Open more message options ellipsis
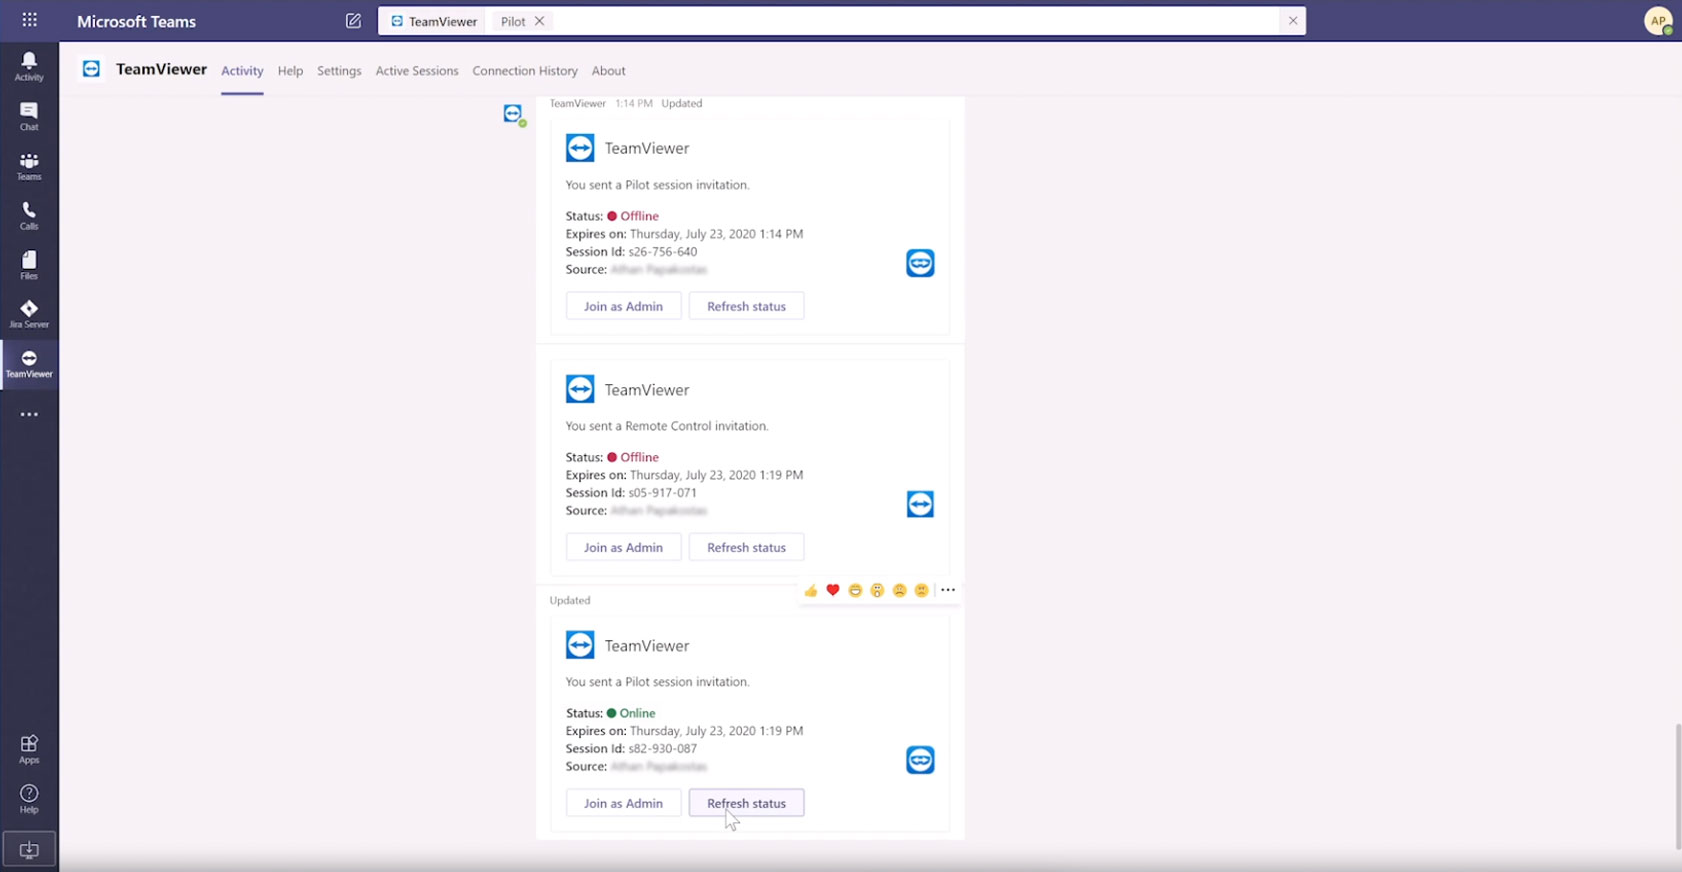This screenshot has width=1682, height=872. [x=948, y=590]
